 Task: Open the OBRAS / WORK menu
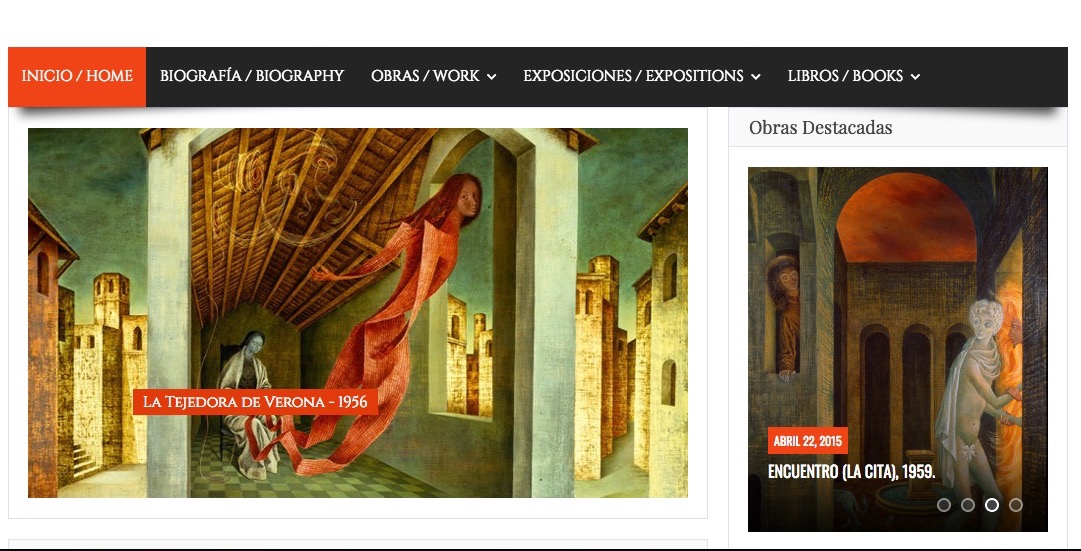coord(433,77)
